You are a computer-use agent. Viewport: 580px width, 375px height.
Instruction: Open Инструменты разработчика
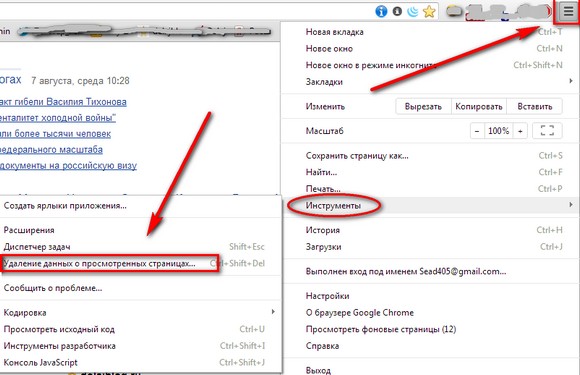[x=140, y=346]
